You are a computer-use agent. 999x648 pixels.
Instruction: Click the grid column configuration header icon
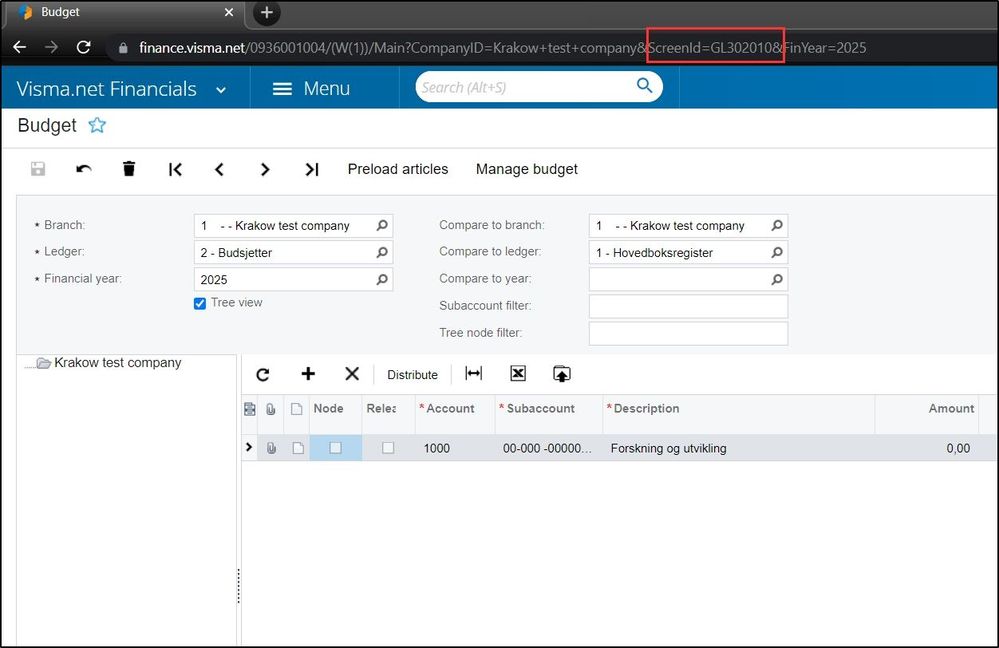250,409
